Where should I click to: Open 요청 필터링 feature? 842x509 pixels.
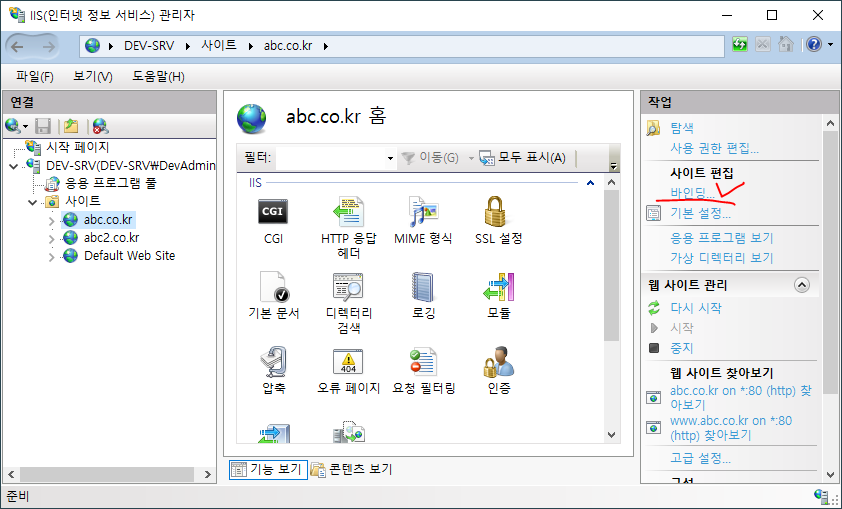(x=423, y=370)
